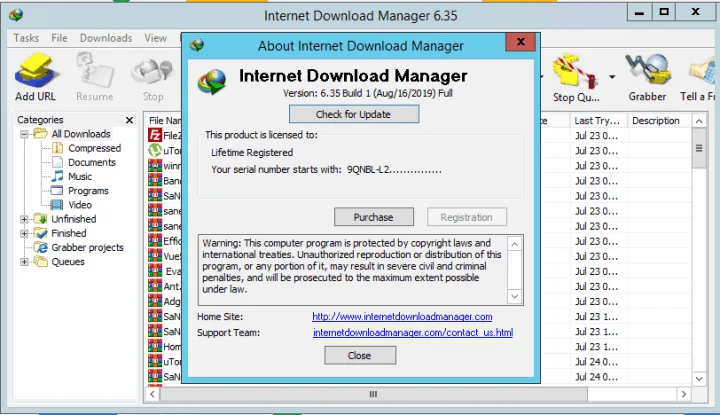Click the IDM icon in main title bar
Viewport: 720px width, 415px height.
pyautogui.click(x=16, y=15)
